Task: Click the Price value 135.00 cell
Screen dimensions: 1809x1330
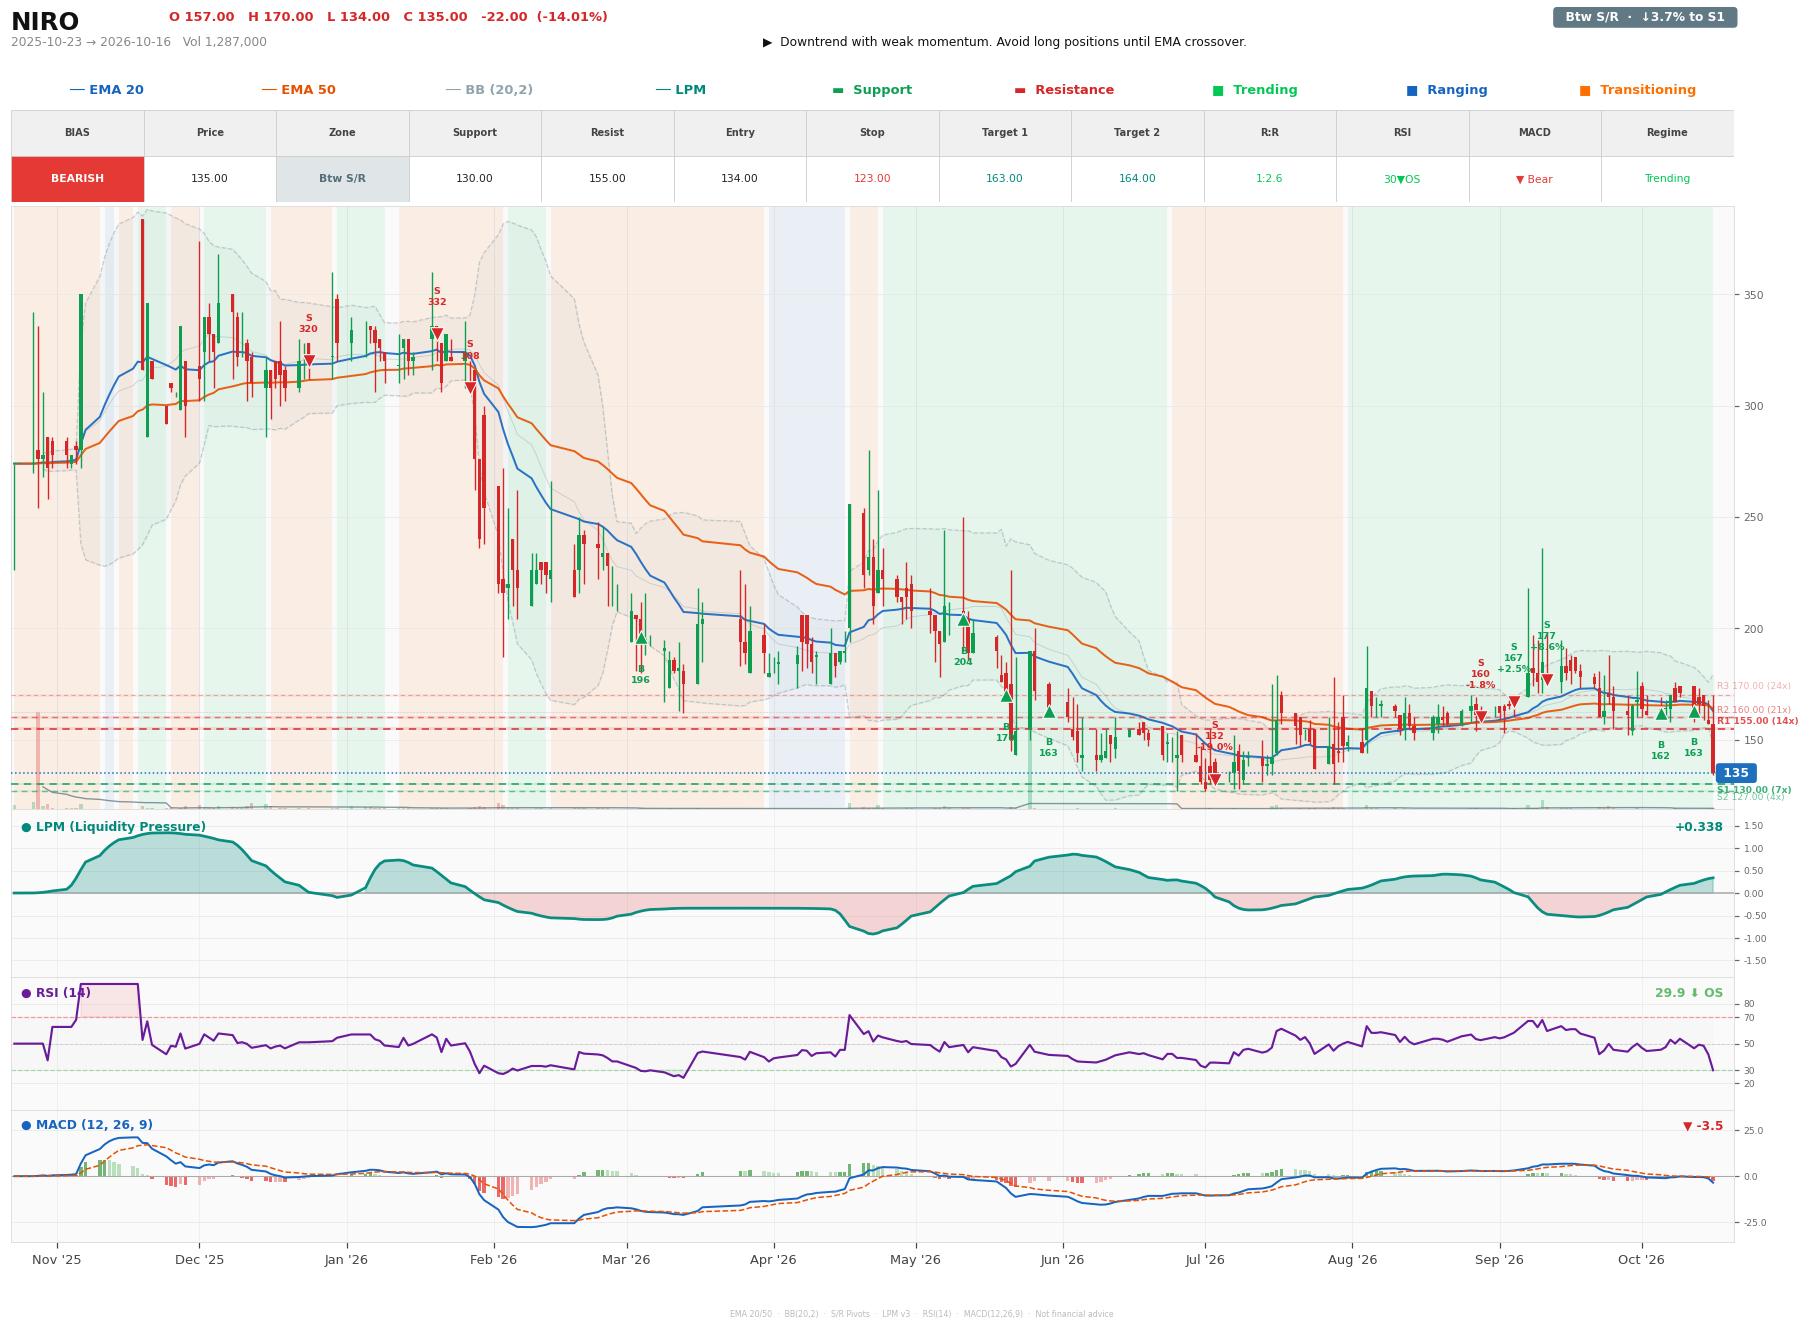Action: 210,179
